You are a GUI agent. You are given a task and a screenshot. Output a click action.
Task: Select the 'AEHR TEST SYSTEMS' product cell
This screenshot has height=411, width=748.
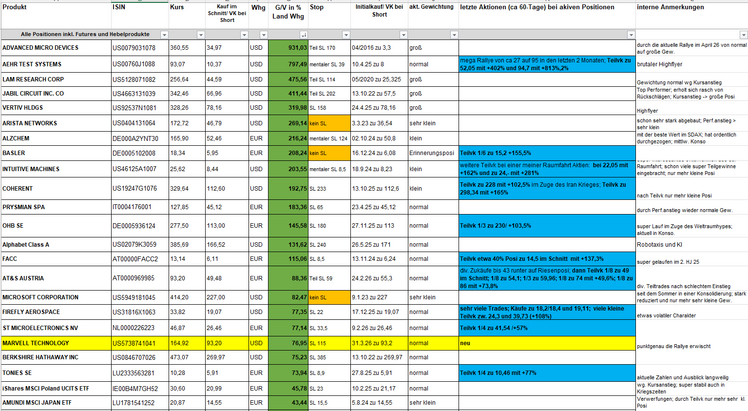(56, 64)
